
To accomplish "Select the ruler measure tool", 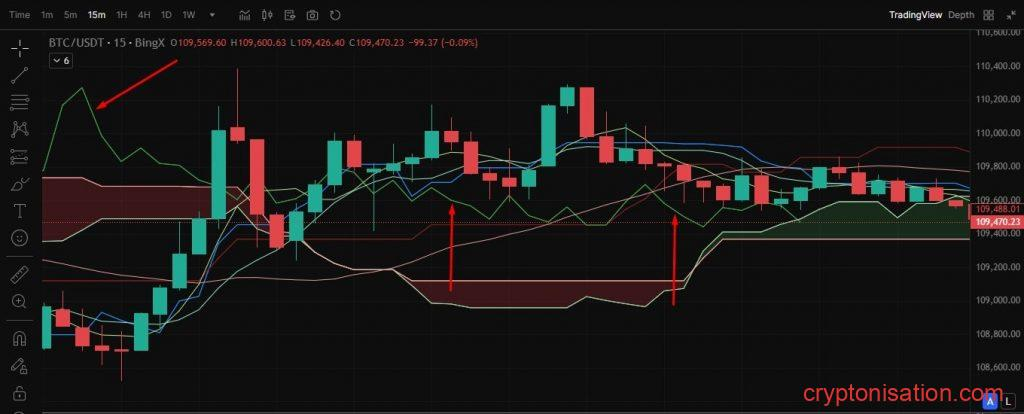I will tap(20, 274).
